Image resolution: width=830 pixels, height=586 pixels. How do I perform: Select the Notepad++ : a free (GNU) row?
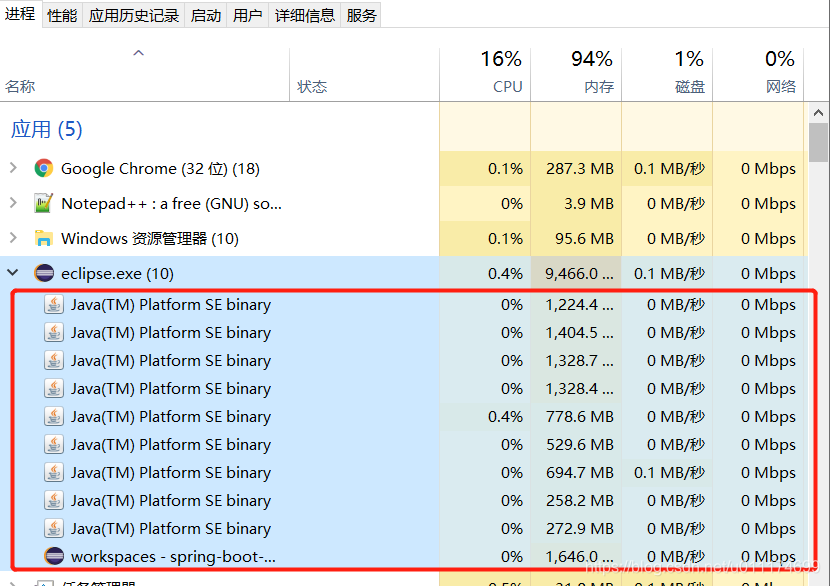[404, 203]
